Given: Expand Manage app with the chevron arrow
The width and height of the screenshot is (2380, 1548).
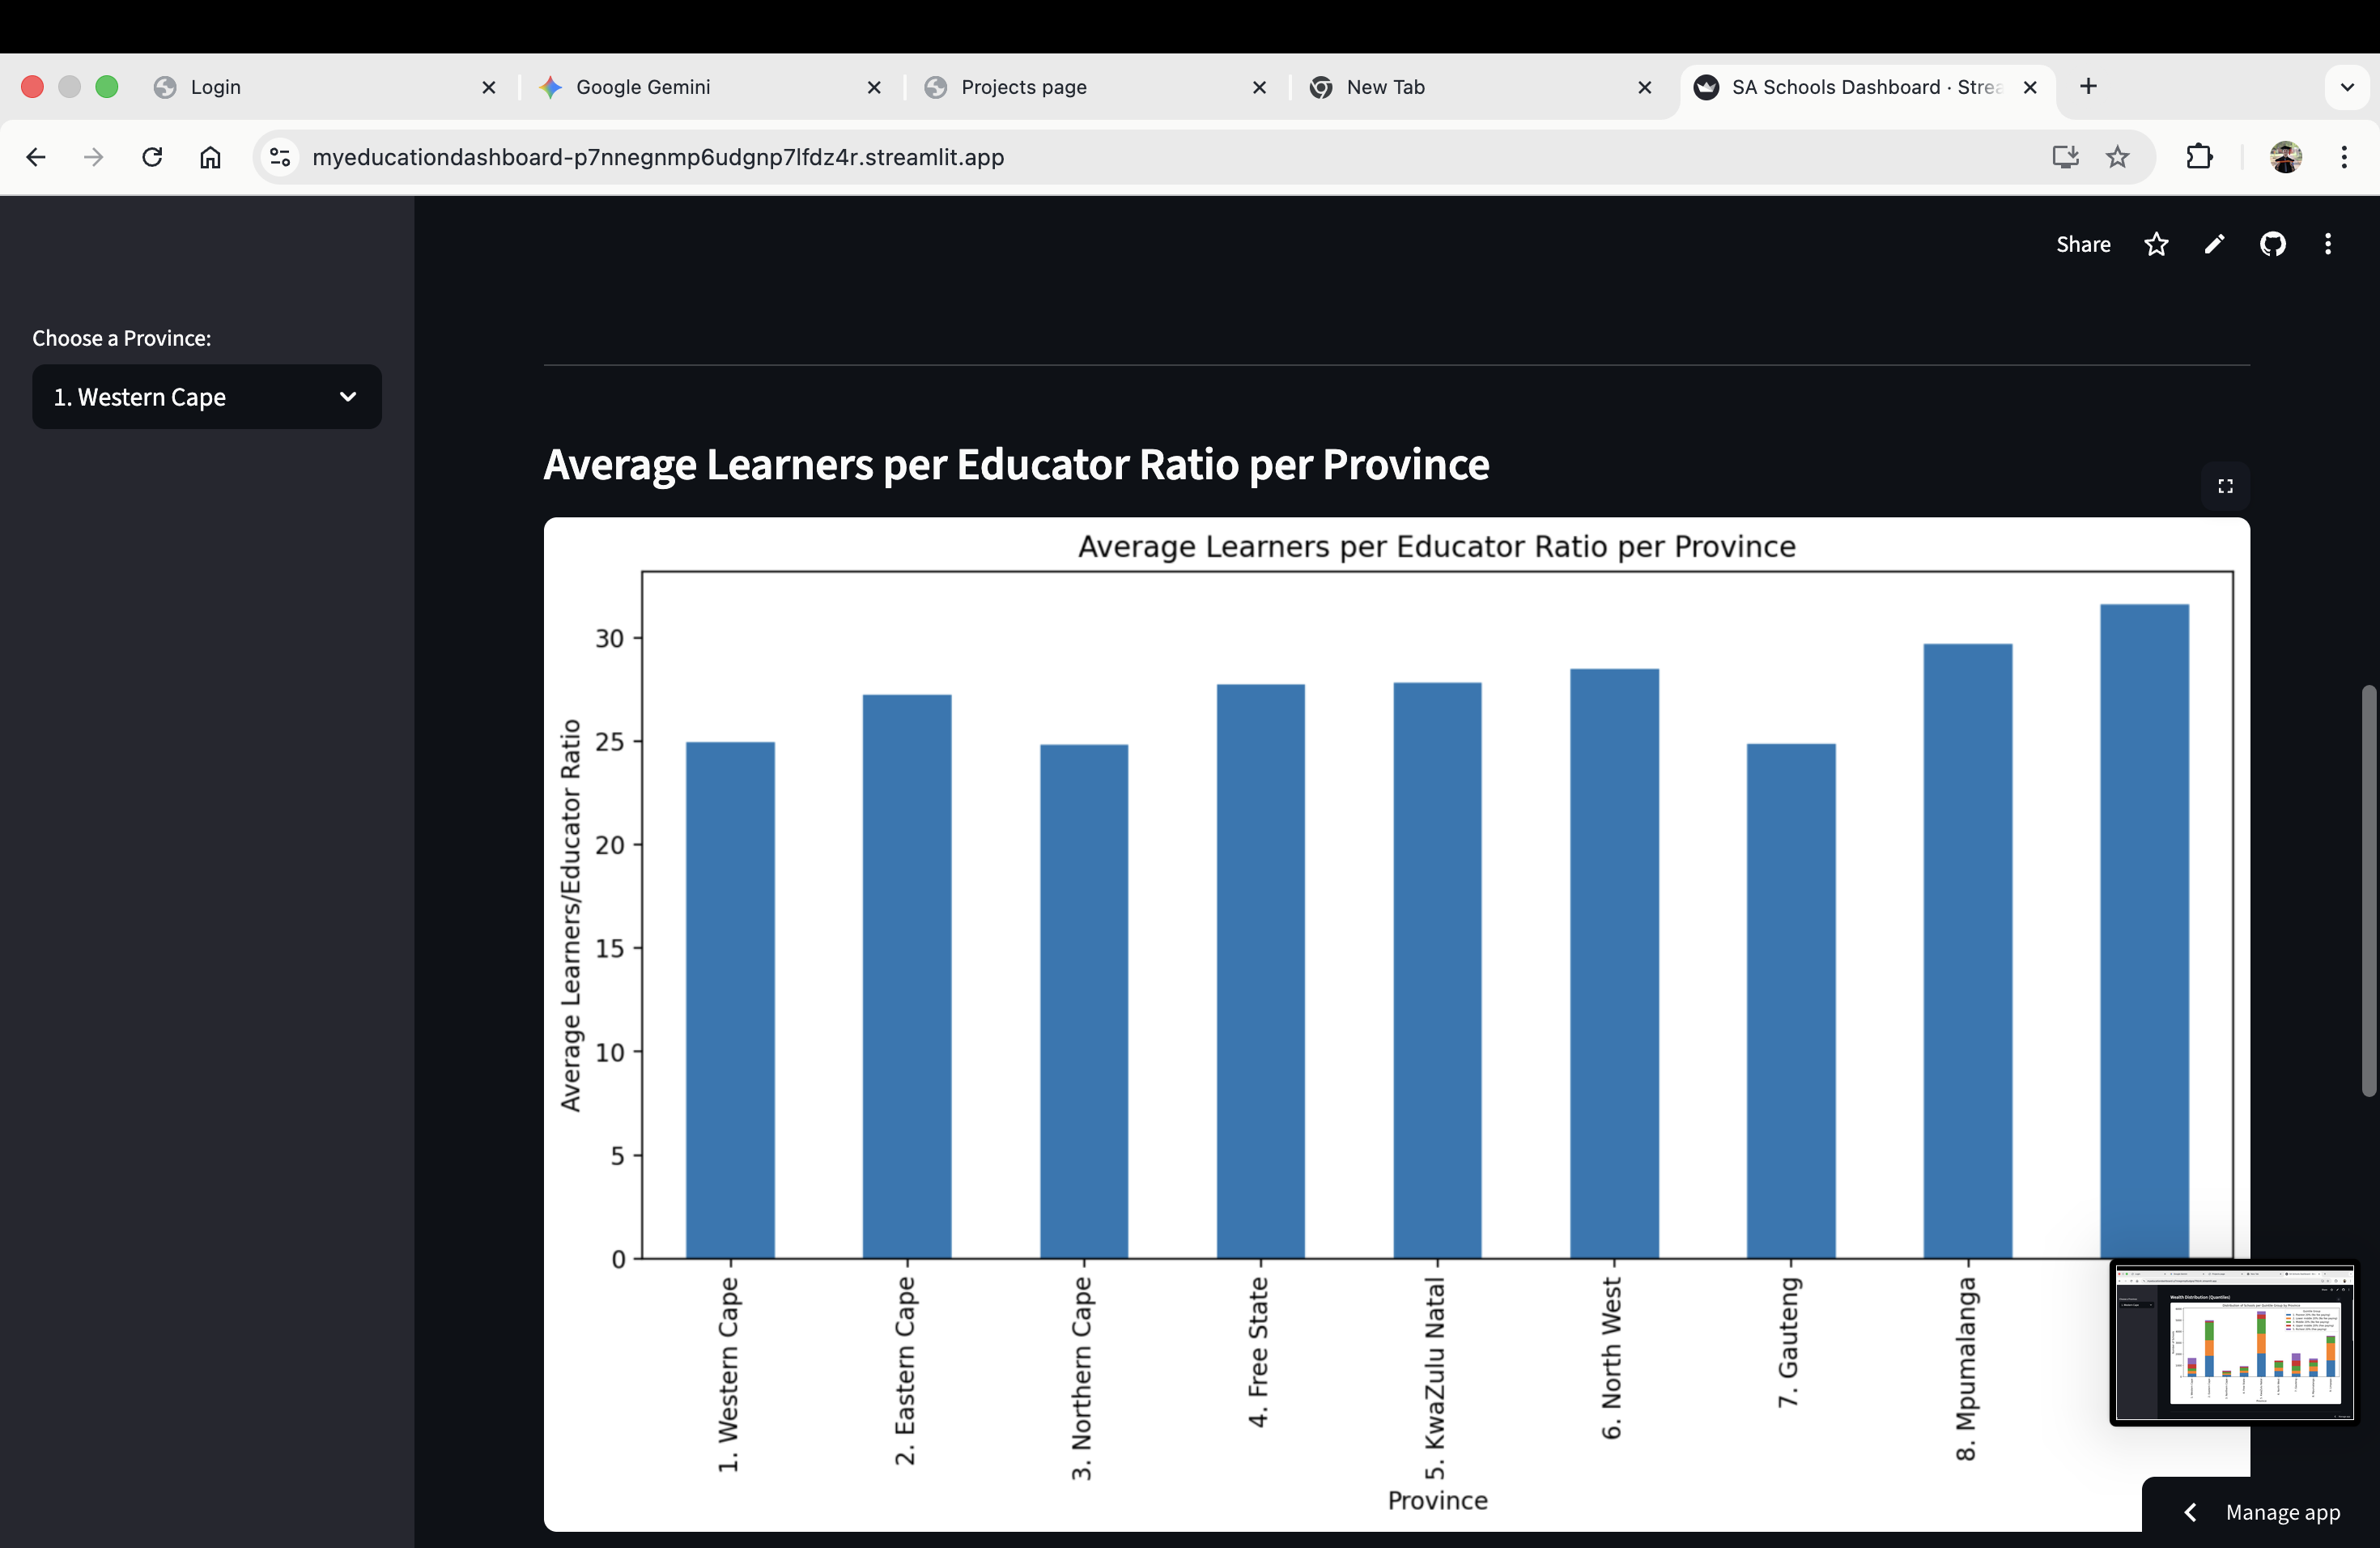Looking at the screenshot, I should (x=2190, y=1512).
